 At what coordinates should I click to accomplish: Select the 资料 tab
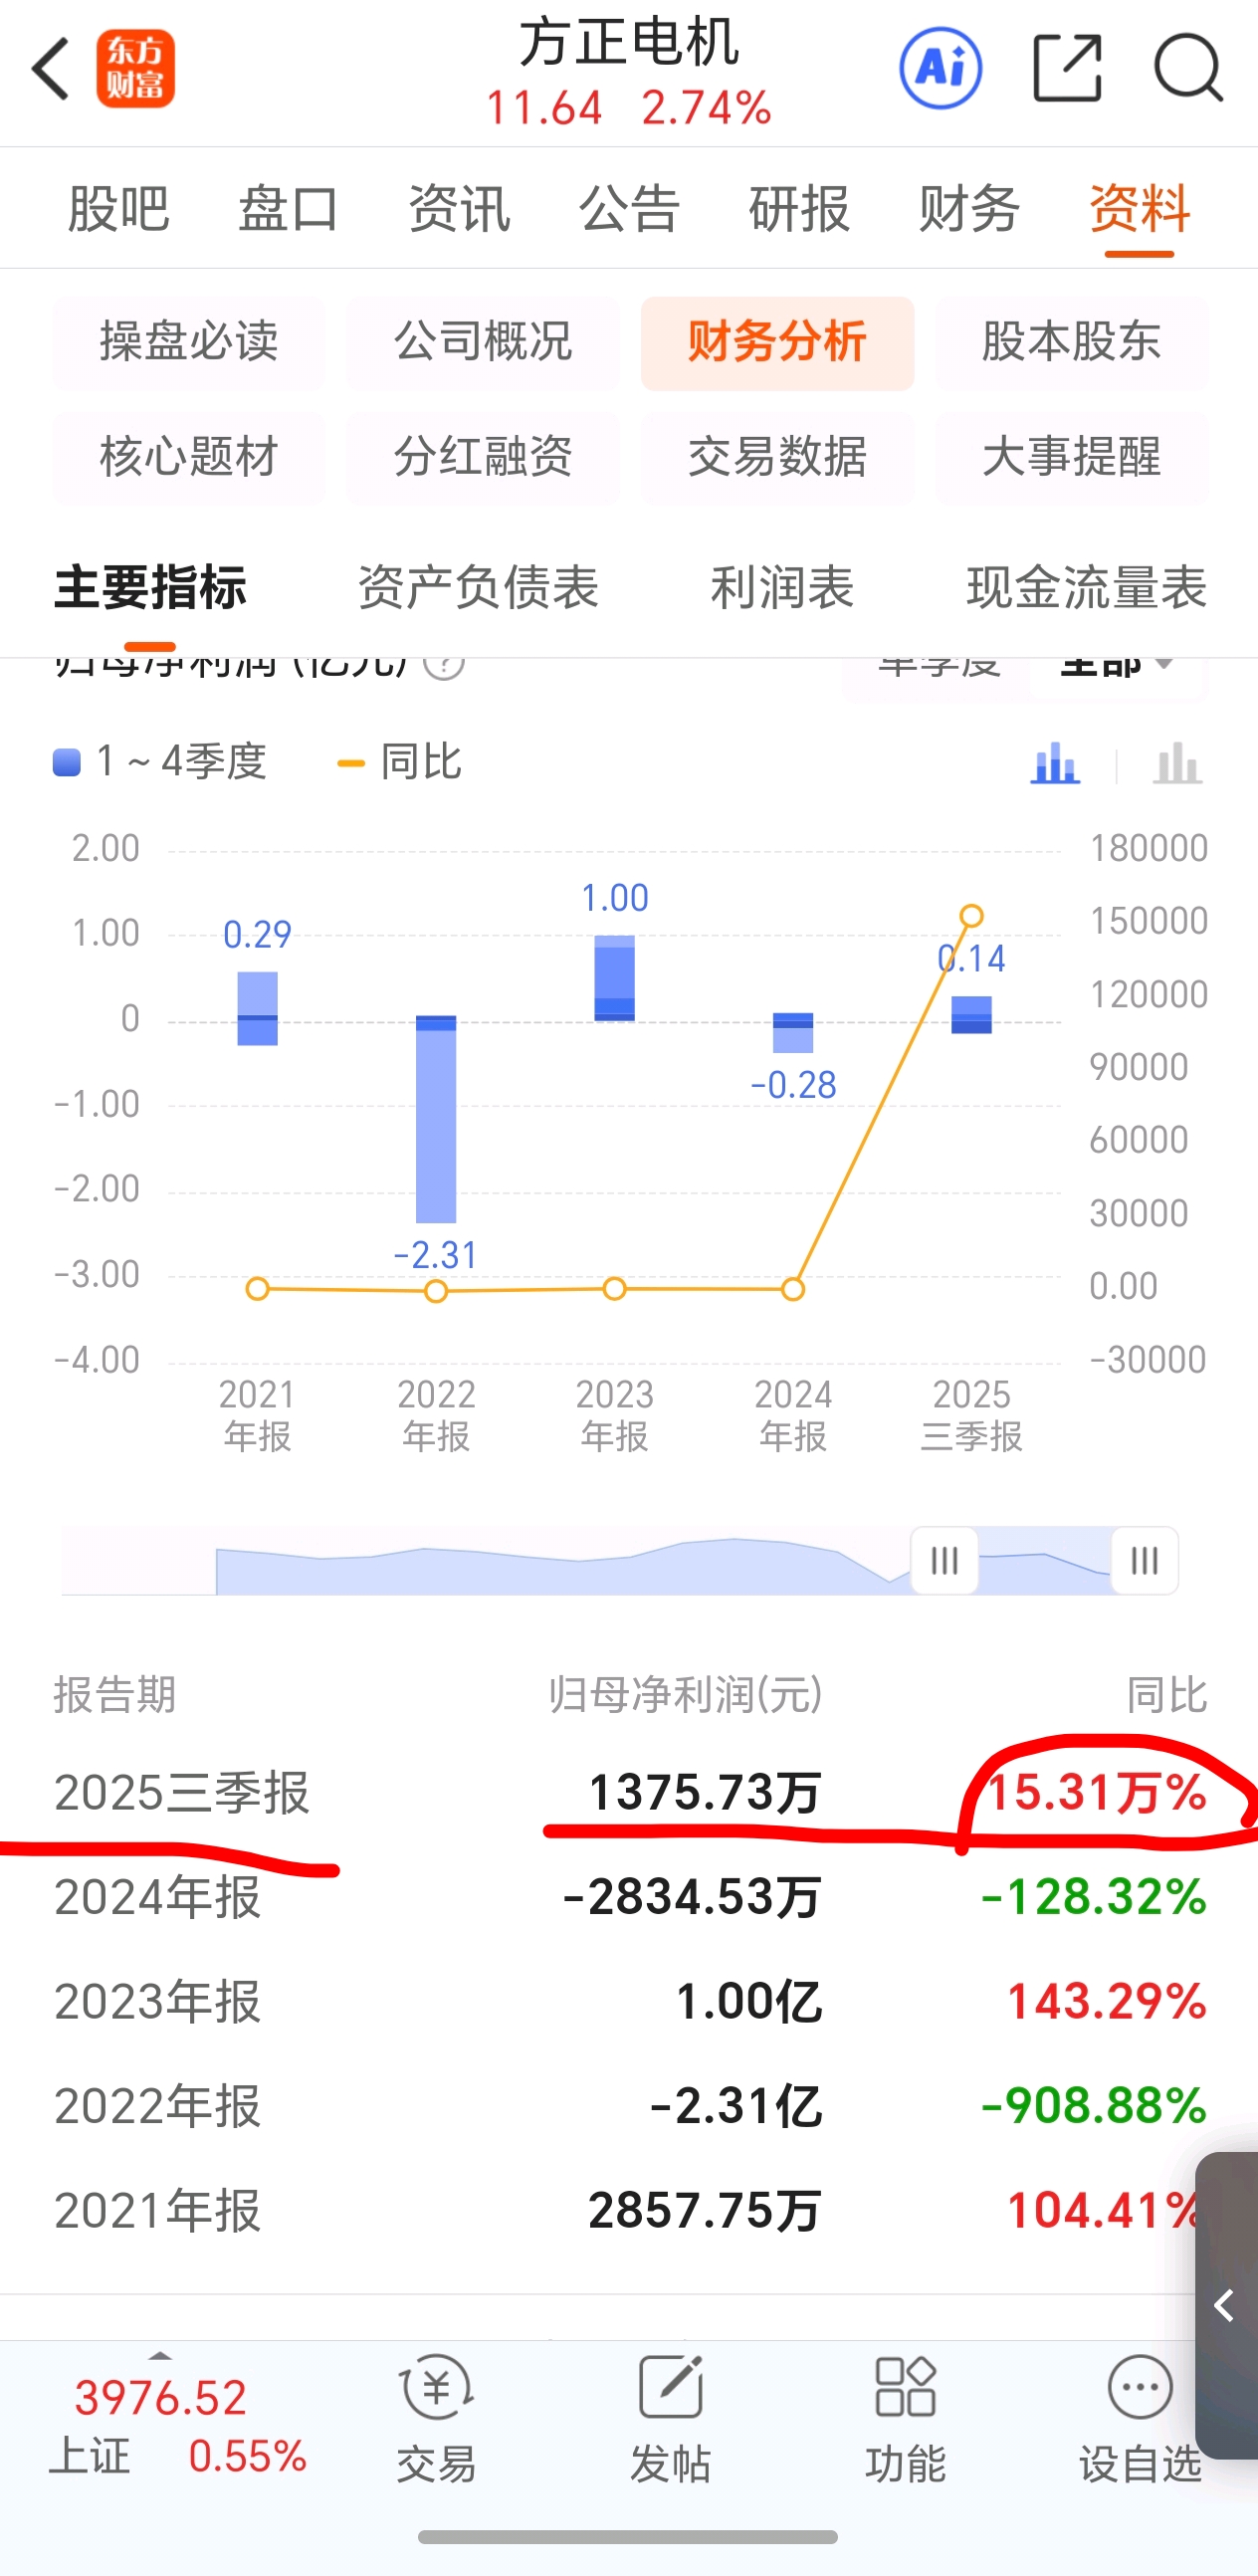coord(1139,209)
